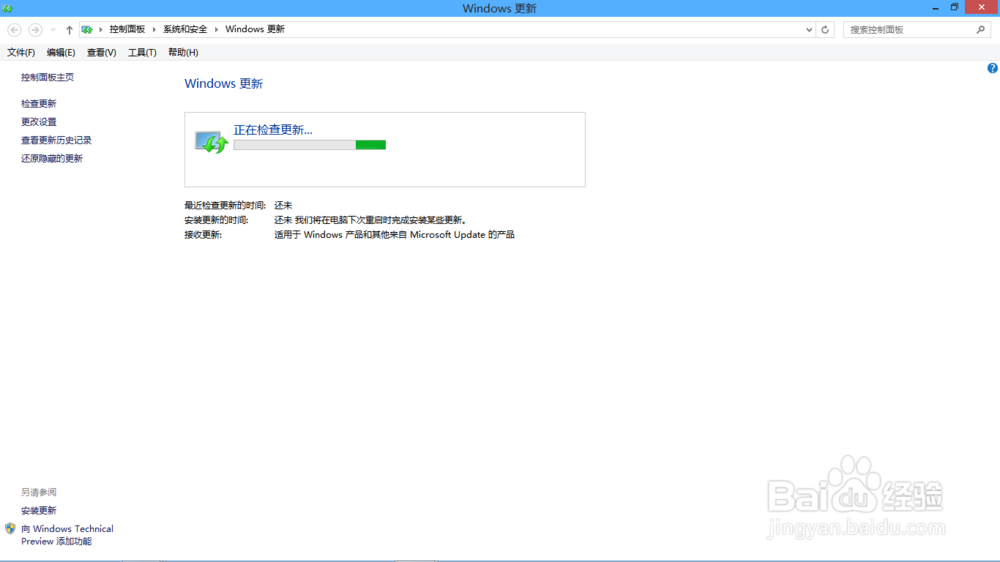Click the 检查更新 link
1000x562 pixels.
tap(38, 103)
